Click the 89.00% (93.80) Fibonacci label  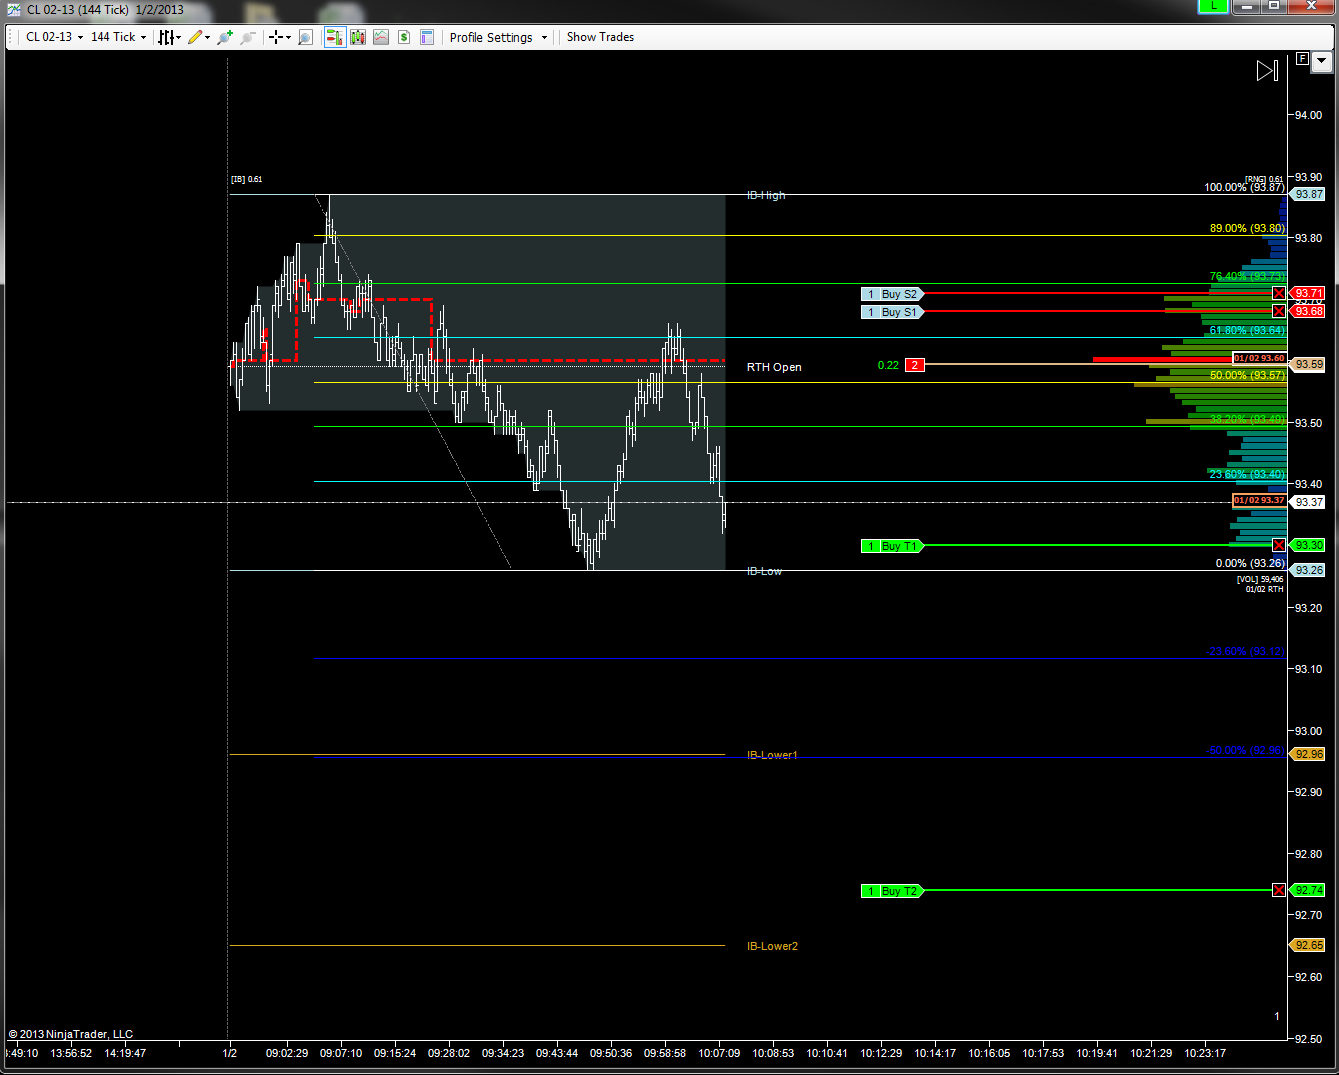coord(1247,228)
